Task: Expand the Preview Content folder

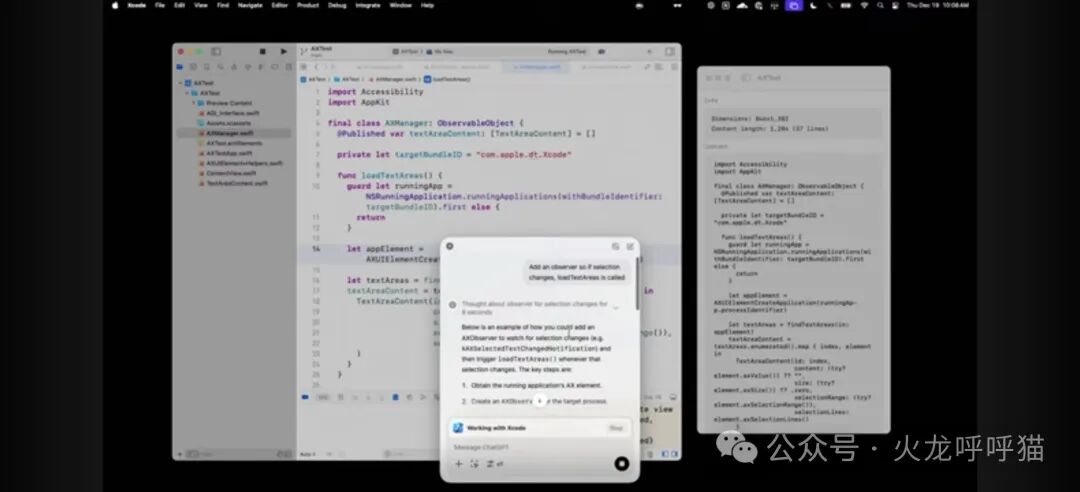Action: click(x=194, y=103)
